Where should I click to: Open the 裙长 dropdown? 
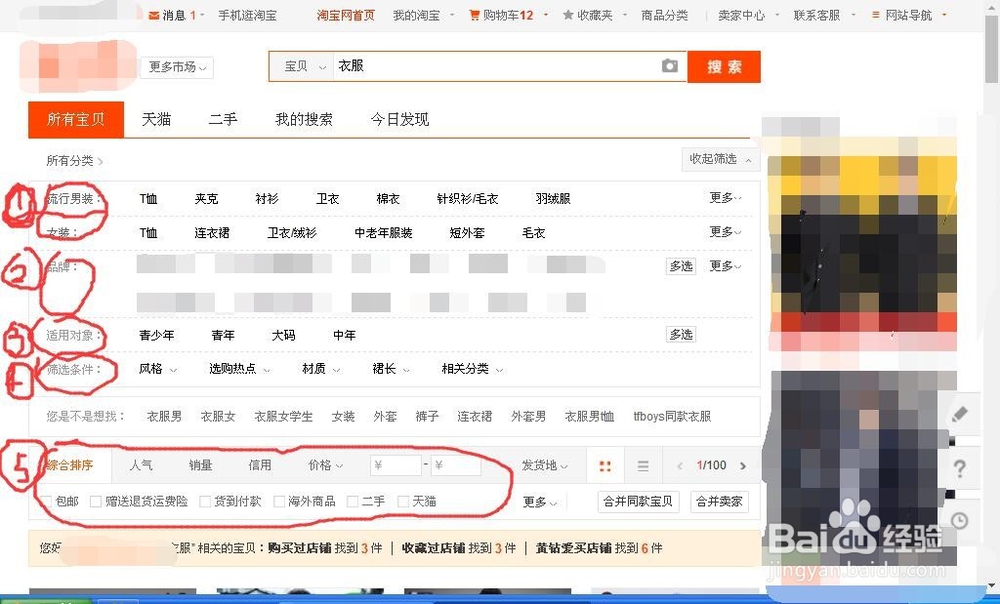391,369
